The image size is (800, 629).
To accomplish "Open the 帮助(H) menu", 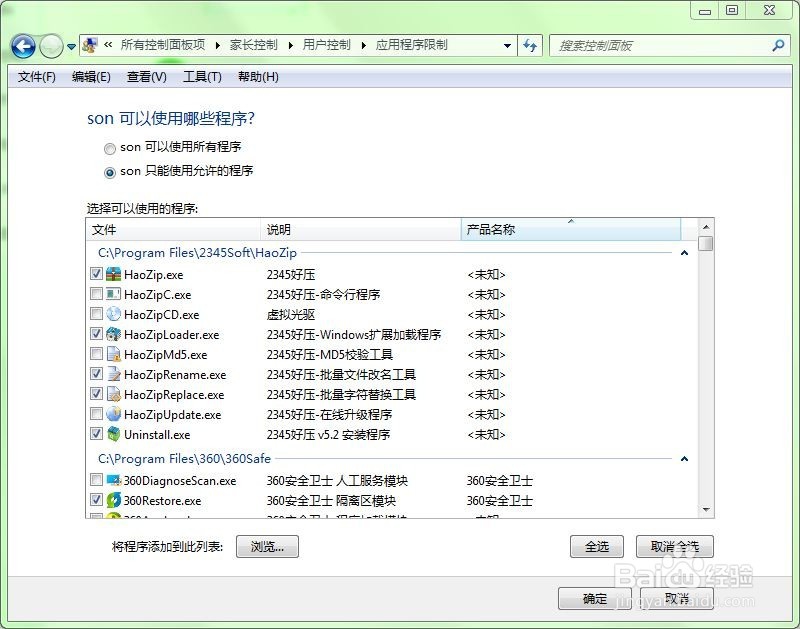I will [258, 77].
